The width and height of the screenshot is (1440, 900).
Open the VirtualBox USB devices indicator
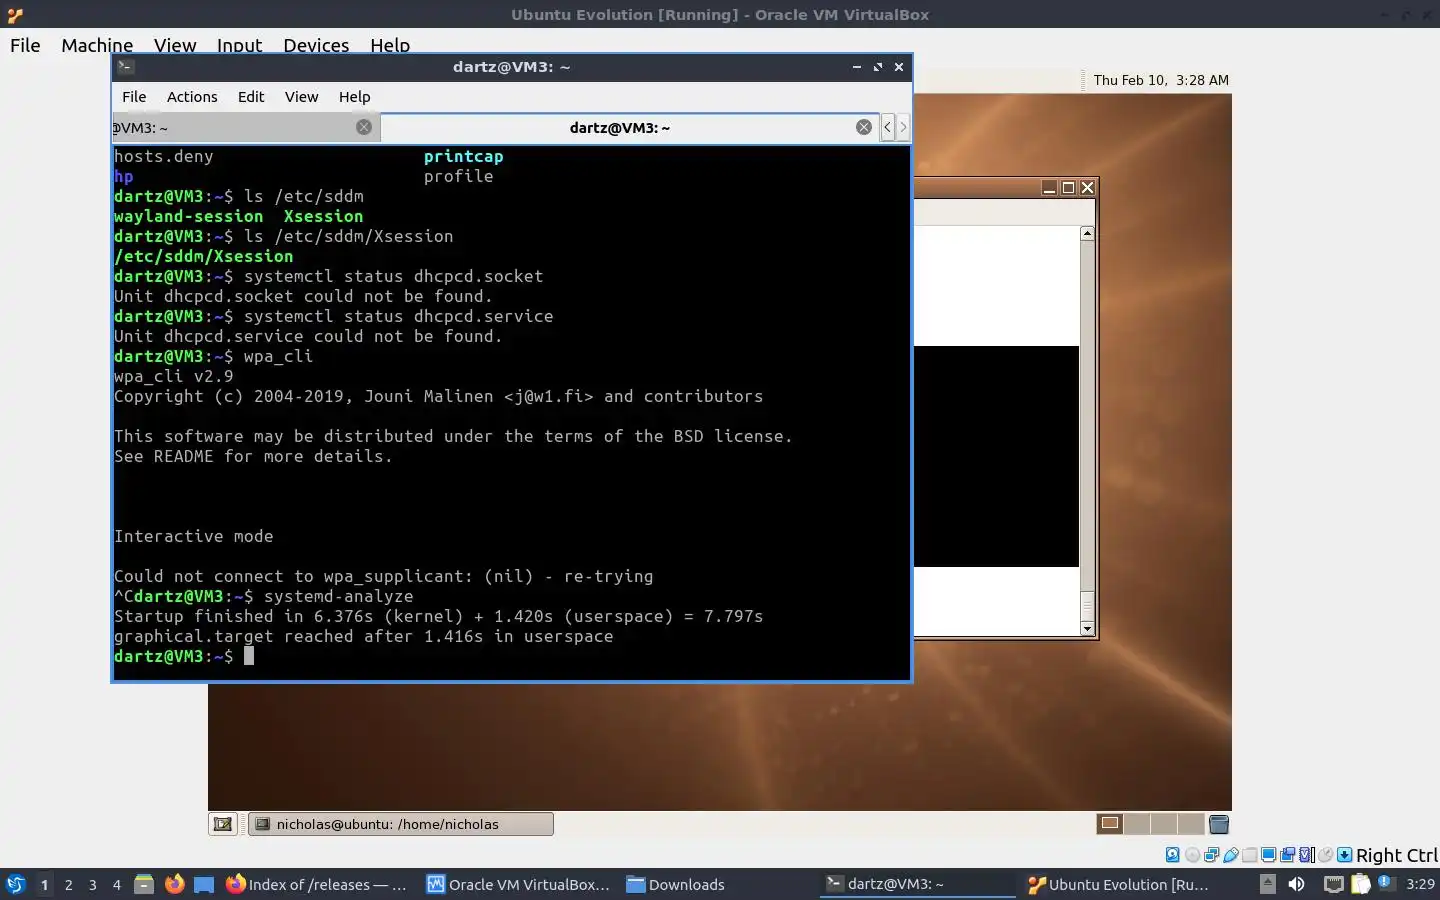(x=1231, y=855)
